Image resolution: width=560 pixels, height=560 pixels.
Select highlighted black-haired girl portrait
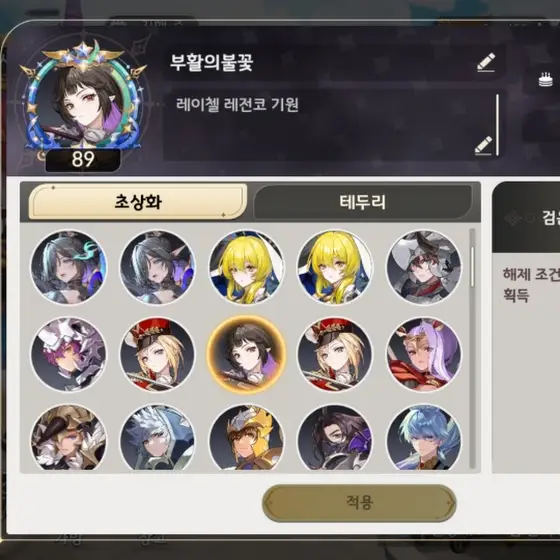(x=246, y=354)
